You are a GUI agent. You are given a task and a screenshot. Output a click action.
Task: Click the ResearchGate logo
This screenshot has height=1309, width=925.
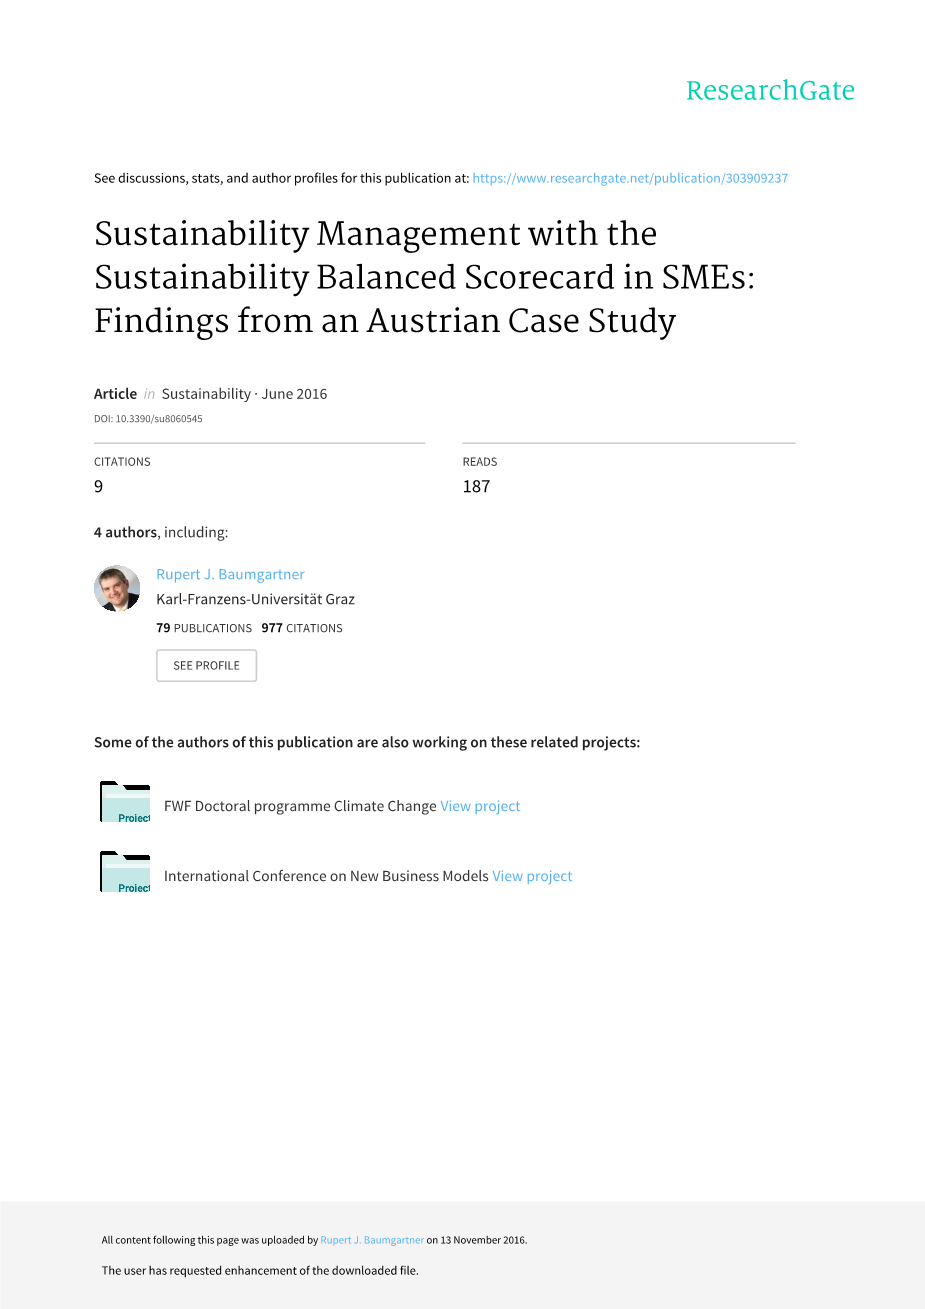pyautogui.click(x=770, y=91)
